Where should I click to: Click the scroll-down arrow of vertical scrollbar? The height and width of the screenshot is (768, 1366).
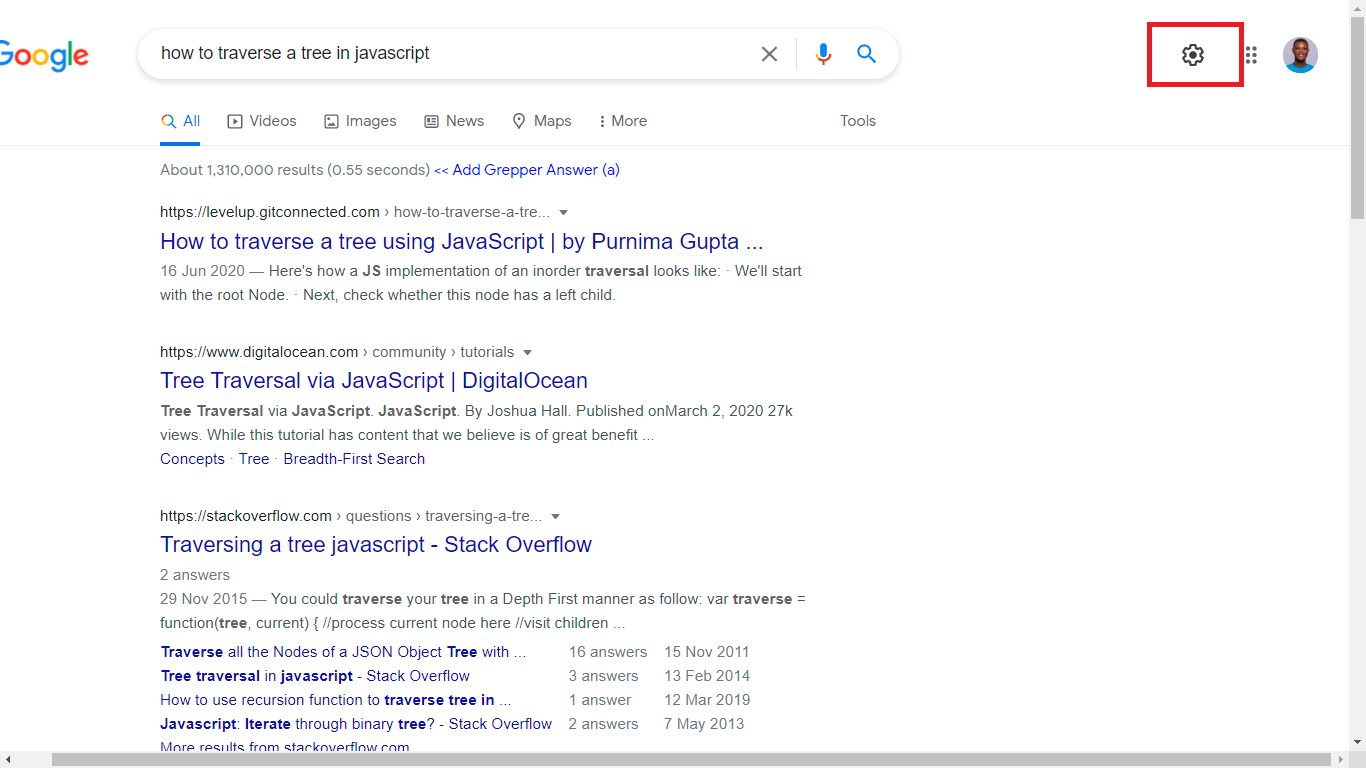pos(1357,743)
